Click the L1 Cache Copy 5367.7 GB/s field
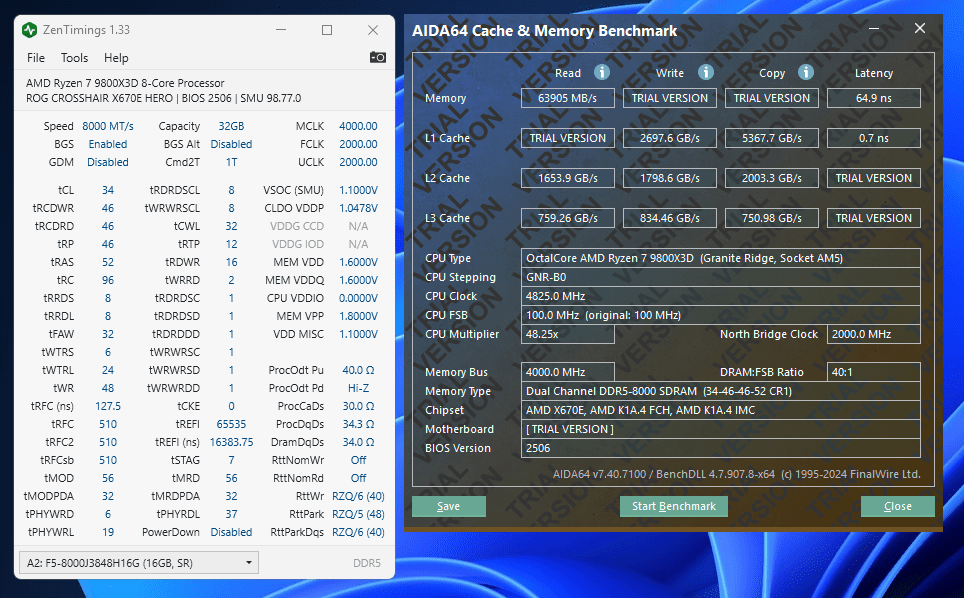964x598 pixels. click(x=772, y=138)
